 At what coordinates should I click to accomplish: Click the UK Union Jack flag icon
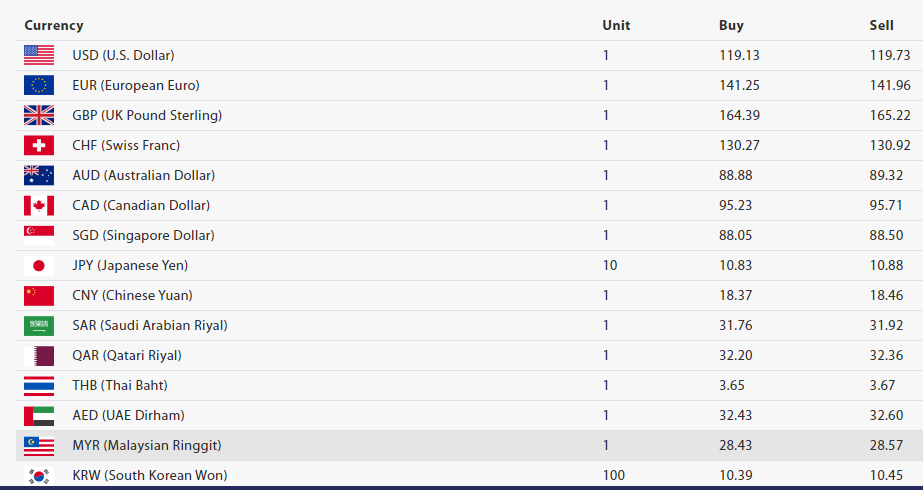pos(39,116)
